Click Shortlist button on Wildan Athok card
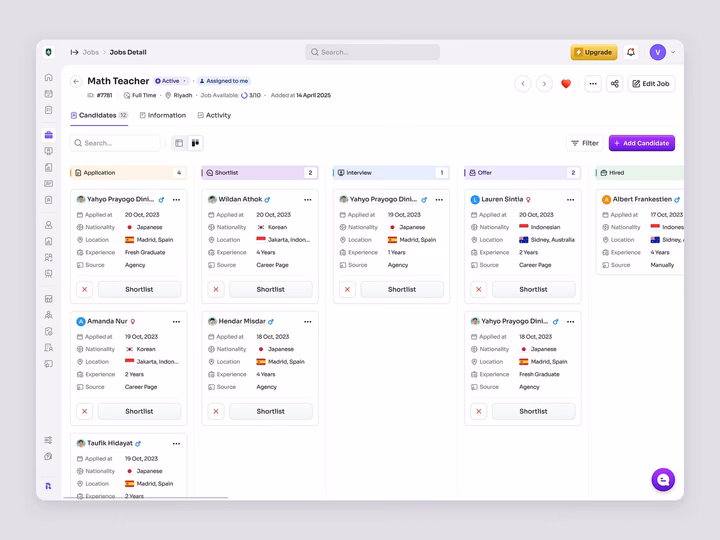Image resolution: width=720 pixels, height=540 pixels. point(270,289)
